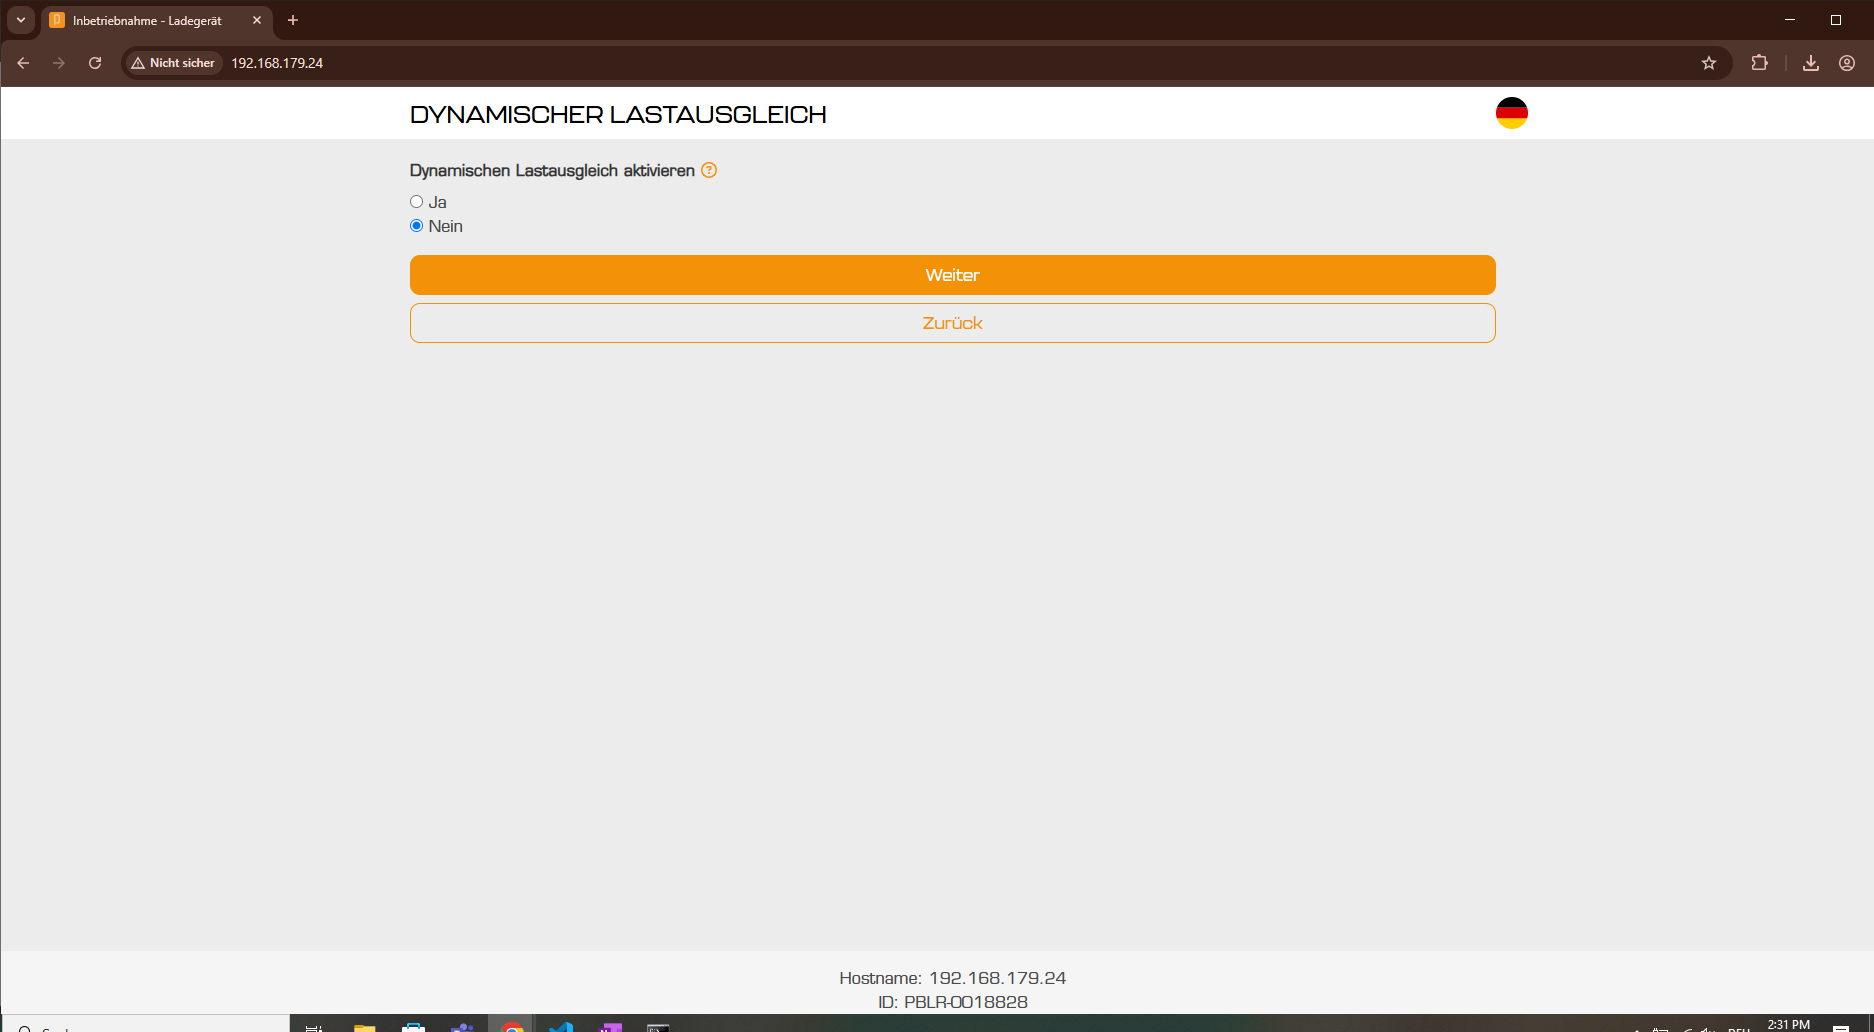1874x1032 pixels.
Task: Open the "Nicht sicher" site info chip
Action: click(x=173, y=63)
